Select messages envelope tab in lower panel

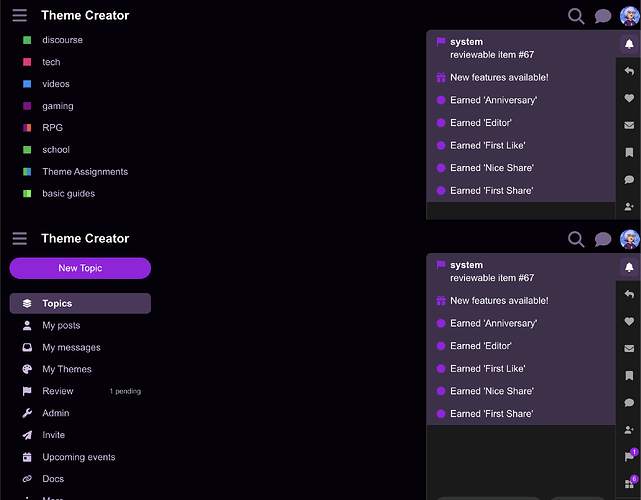[x=630, y=348]
